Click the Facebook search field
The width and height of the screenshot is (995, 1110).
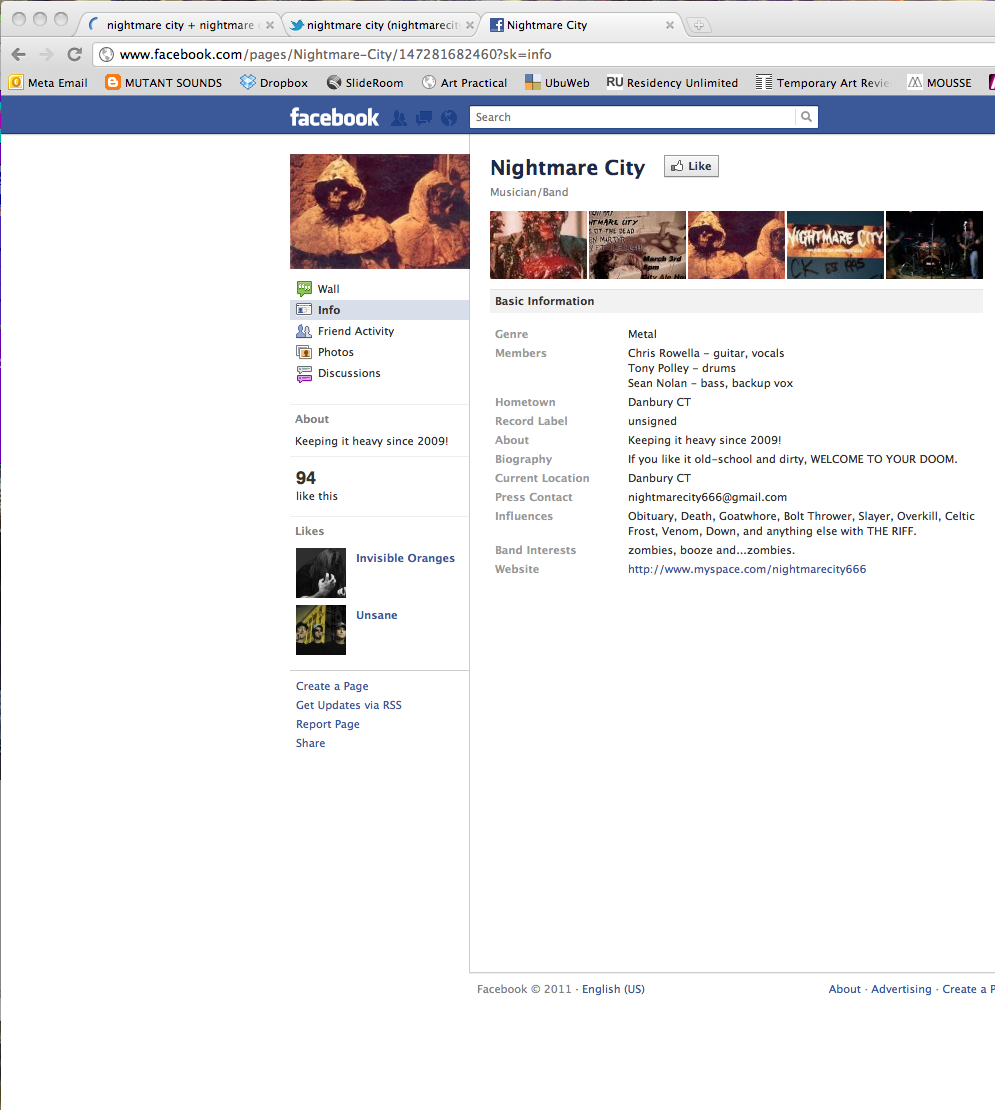(633, 117)
